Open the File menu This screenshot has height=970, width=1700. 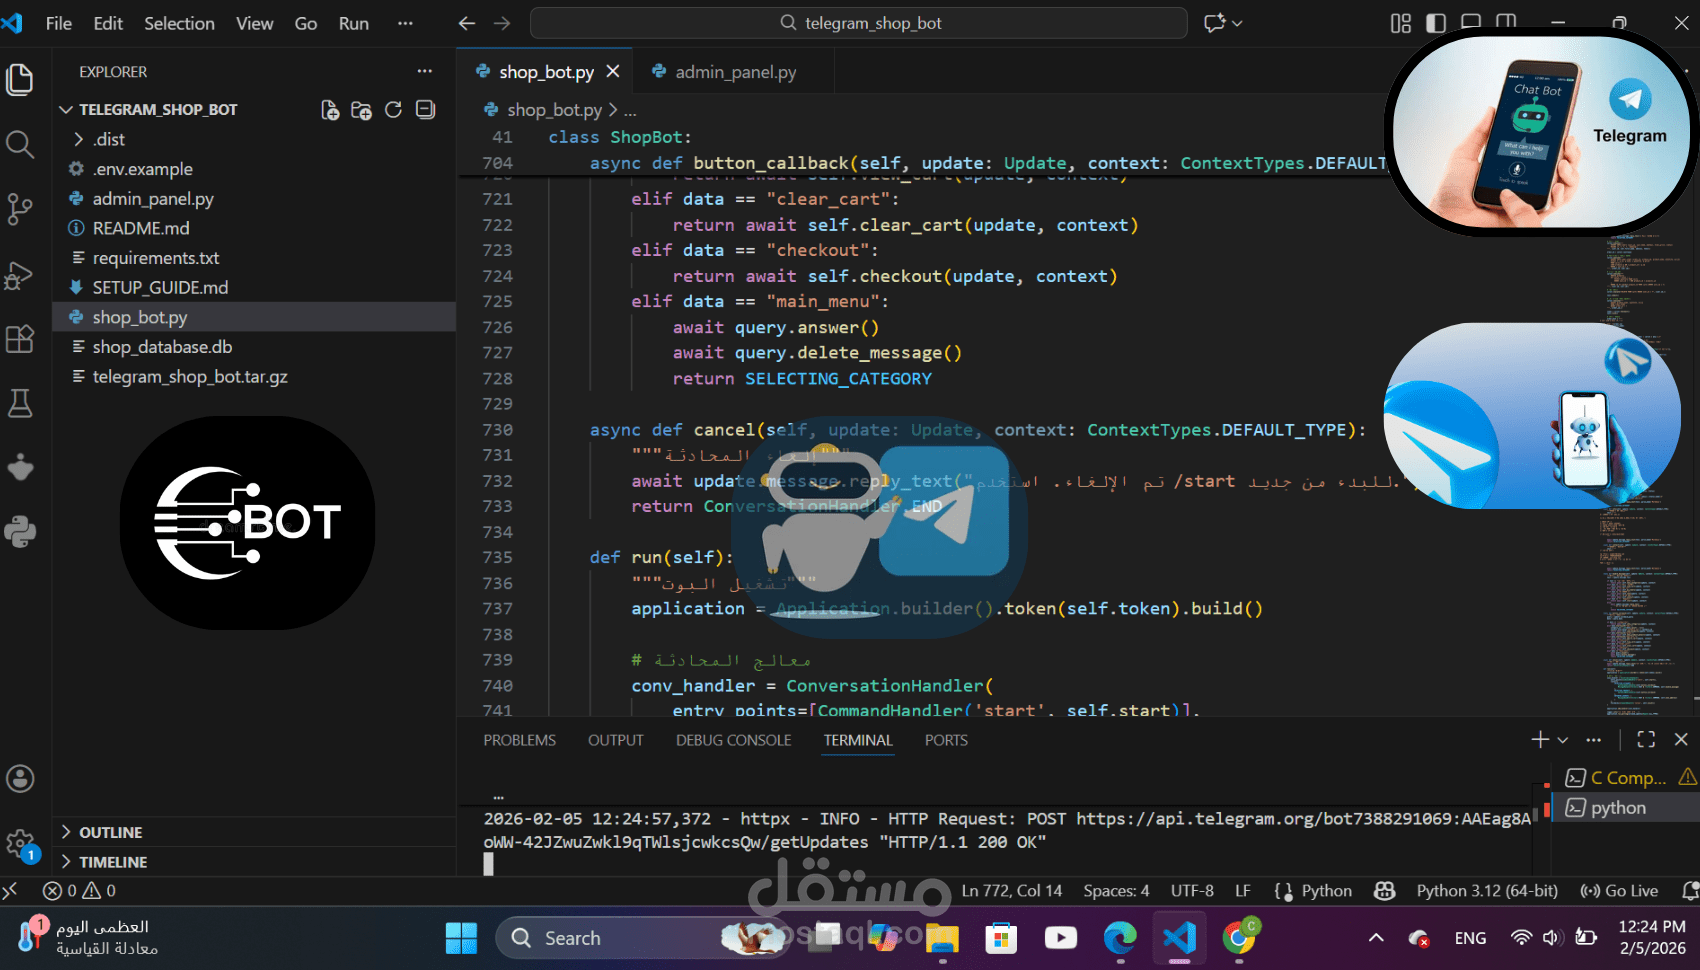click(x=59, y=23)
